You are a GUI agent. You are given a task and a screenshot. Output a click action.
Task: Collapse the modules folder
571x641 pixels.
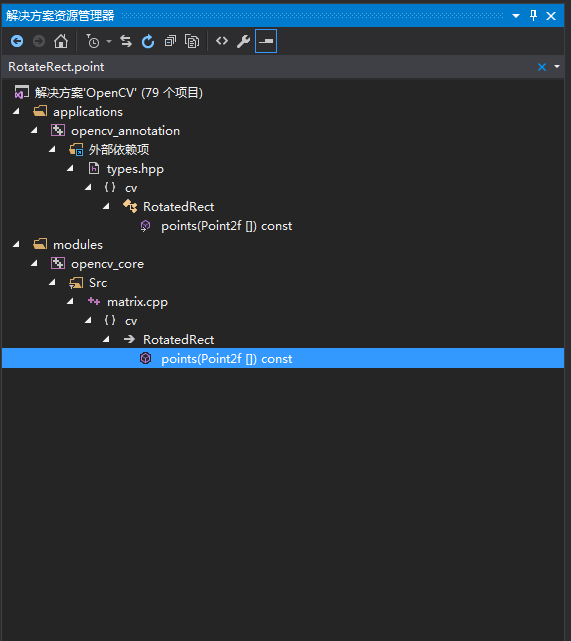coord(16,244)
